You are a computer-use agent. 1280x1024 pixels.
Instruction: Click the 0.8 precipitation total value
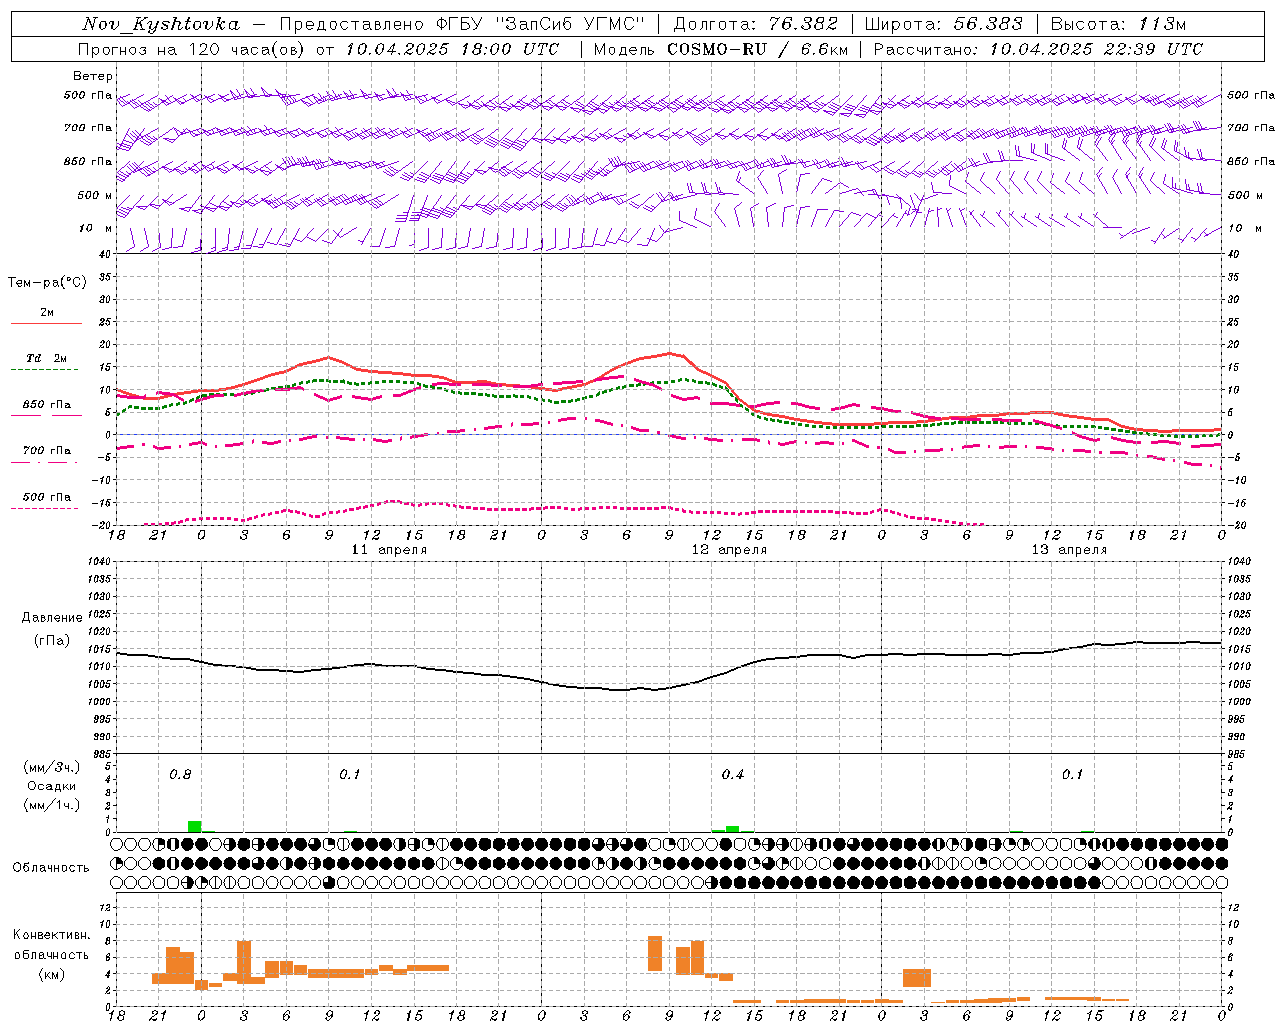(180, 775)
